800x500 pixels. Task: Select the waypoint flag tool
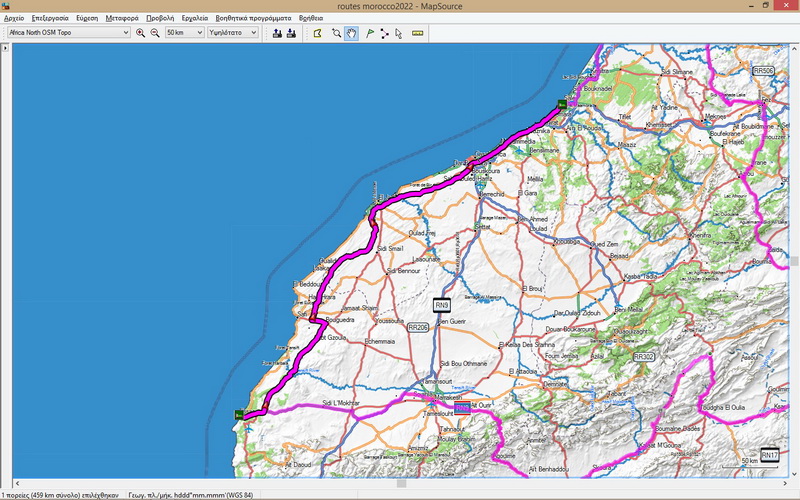[x=370, y=33]
